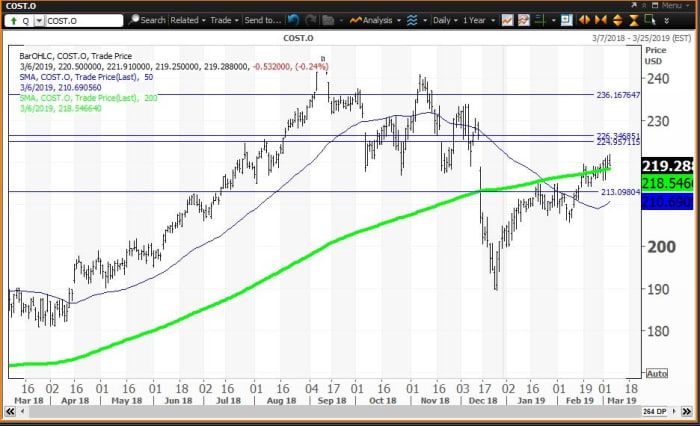Click the folder templates icon
700x426 pixels.
click(x=328, y=20)
